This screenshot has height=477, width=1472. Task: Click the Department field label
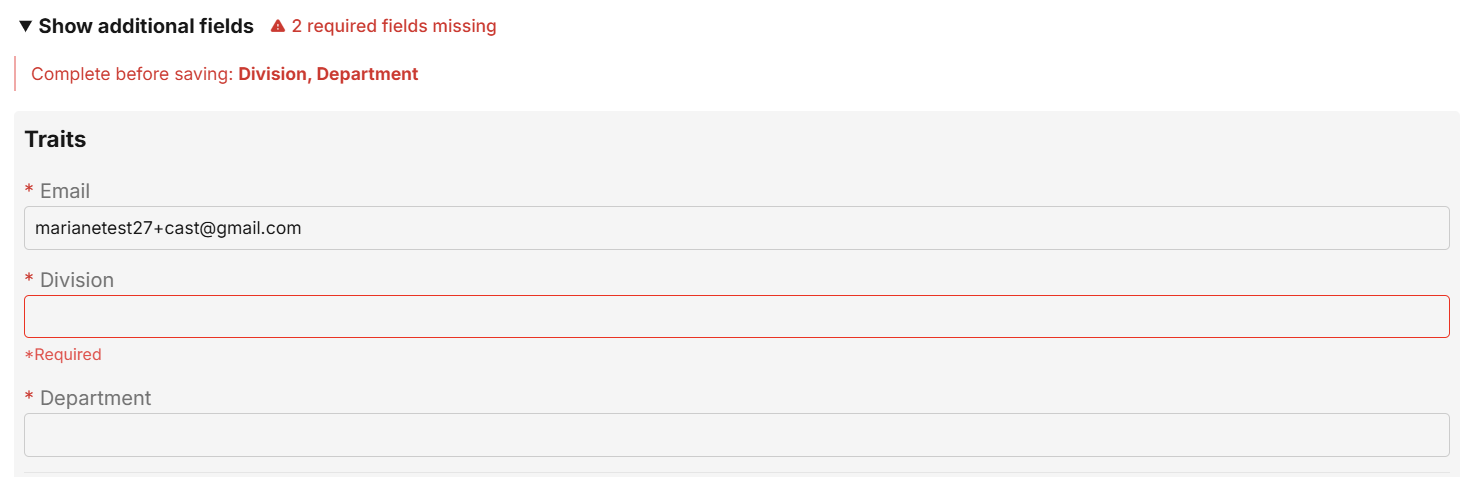click(x=95, y=398)
